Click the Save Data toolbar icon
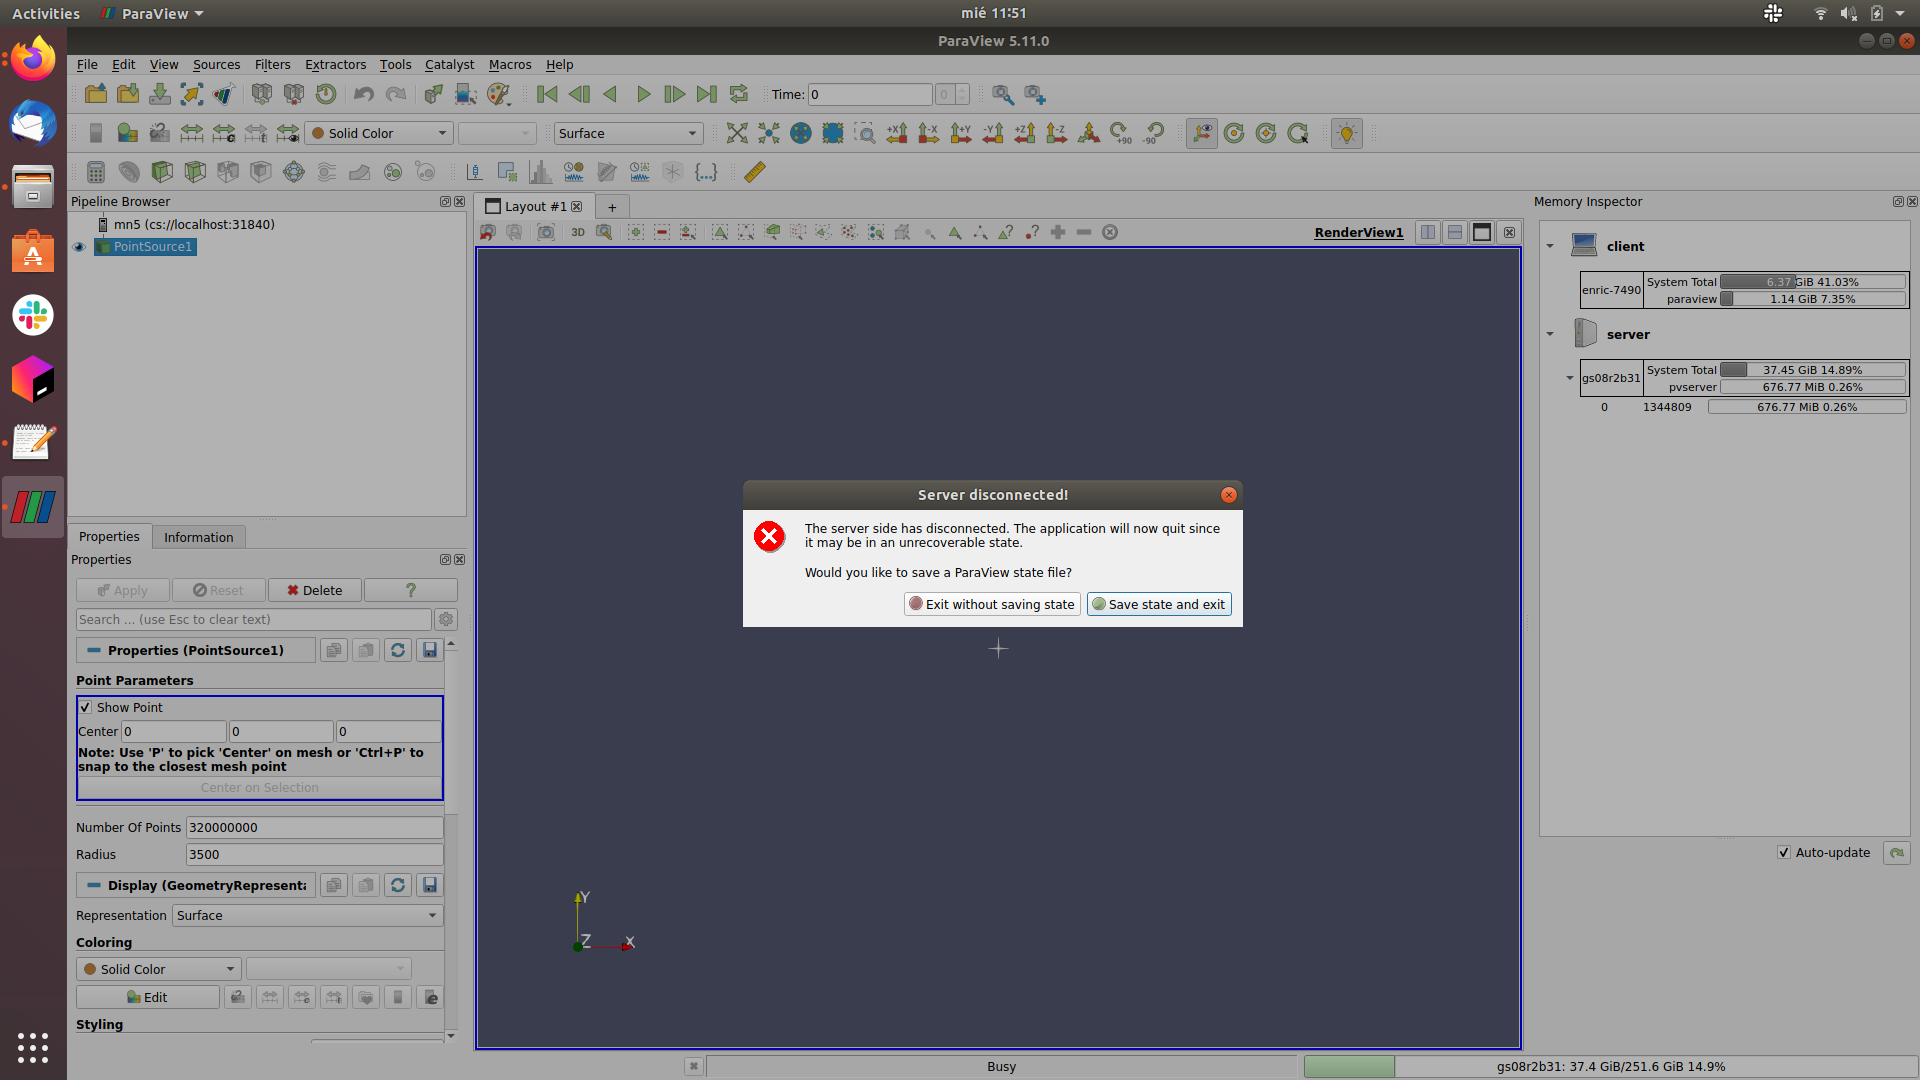The height and width of the screenshot is (1080, 1920). pyautogui.click(x=160, y=94)
